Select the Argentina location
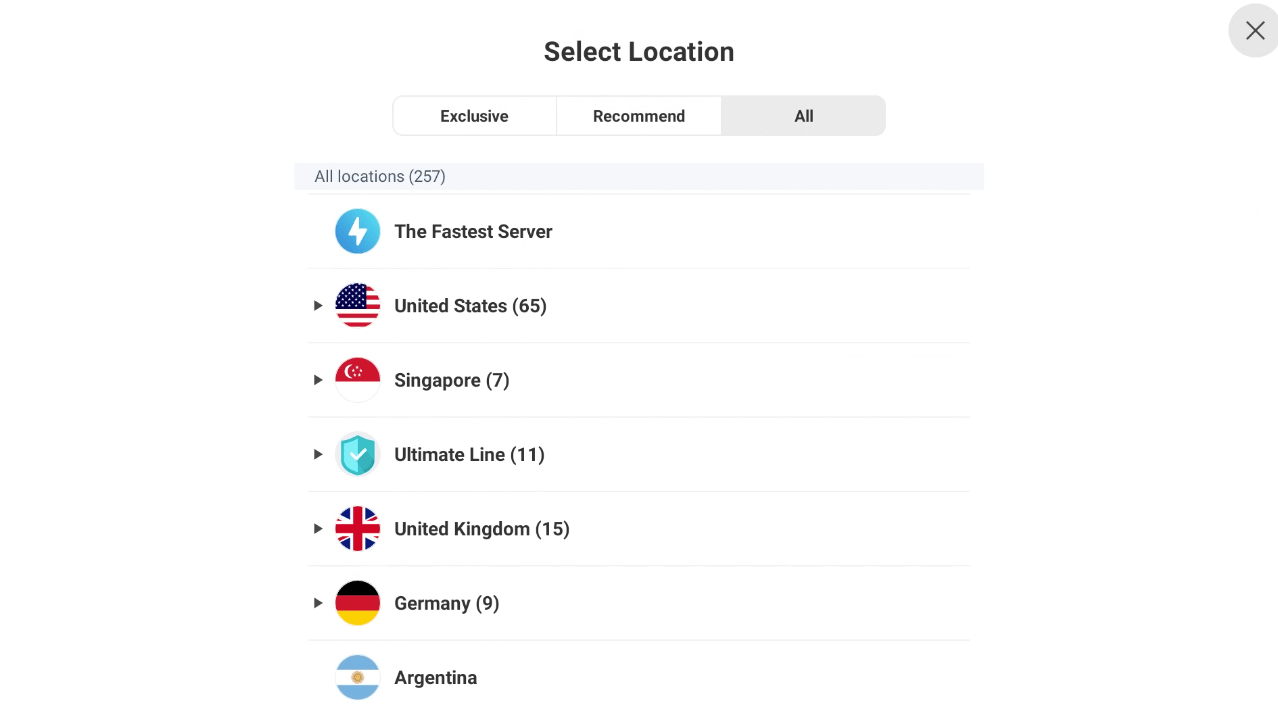The width and height of the screenshot is (1278, 708). tap(436, 678)
